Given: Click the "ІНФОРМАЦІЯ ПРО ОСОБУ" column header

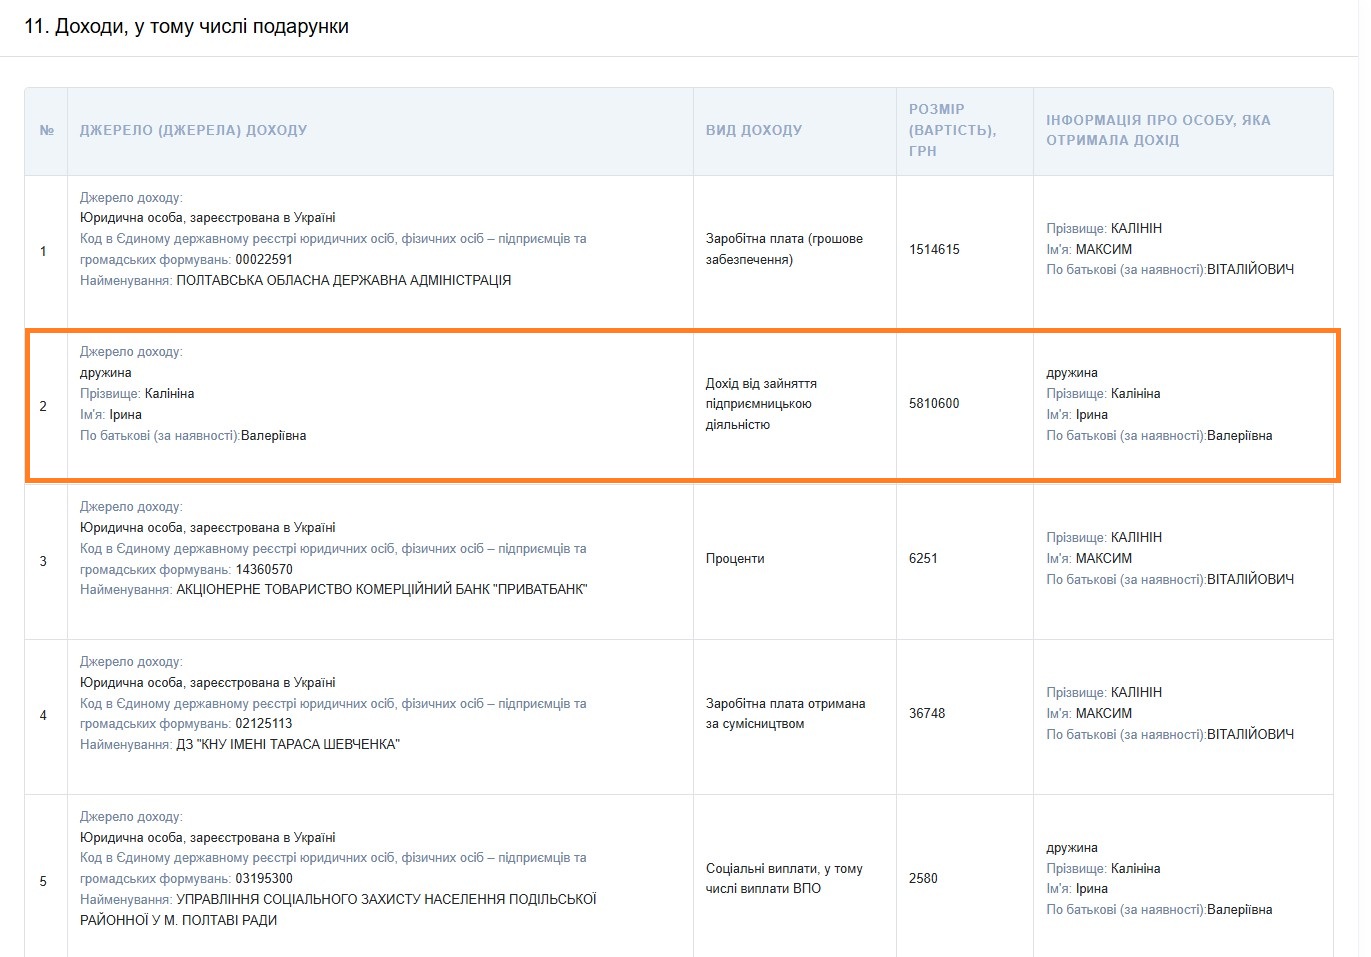Looking at the screenshot, I should (x=1158, y=130).
